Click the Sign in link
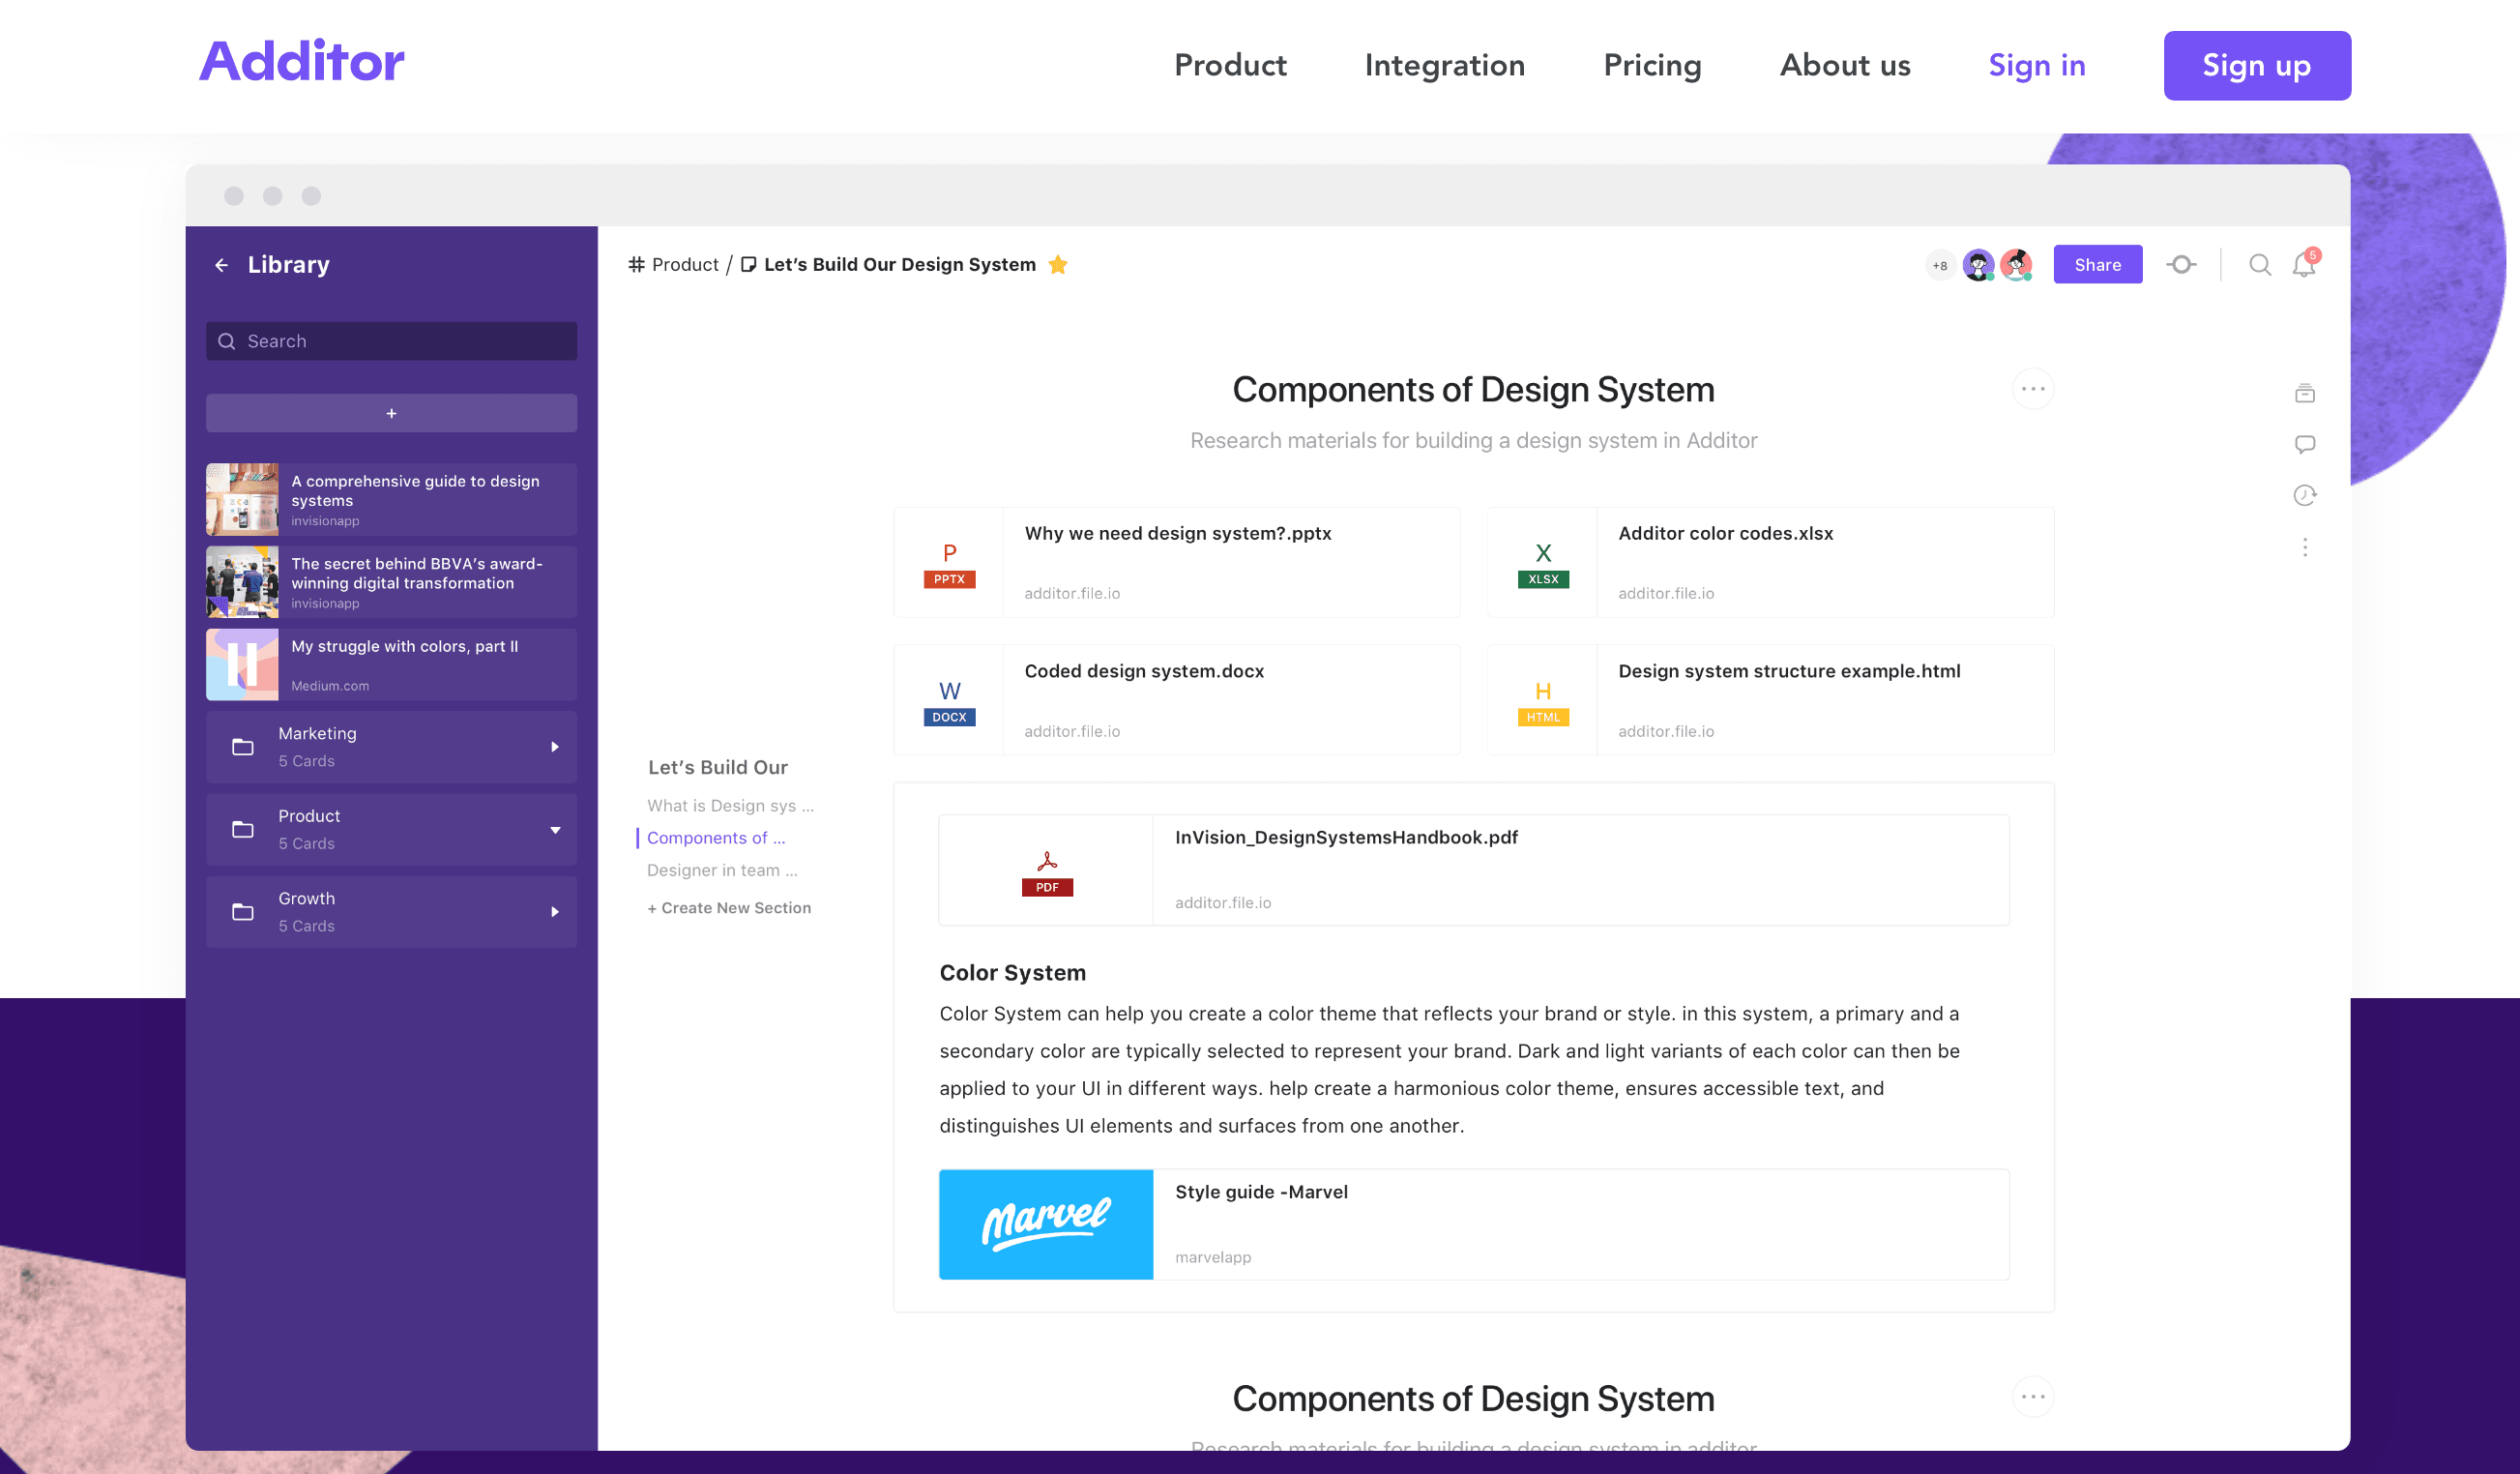The height and width of the screenshot is (1474, 2520). 2037,65
